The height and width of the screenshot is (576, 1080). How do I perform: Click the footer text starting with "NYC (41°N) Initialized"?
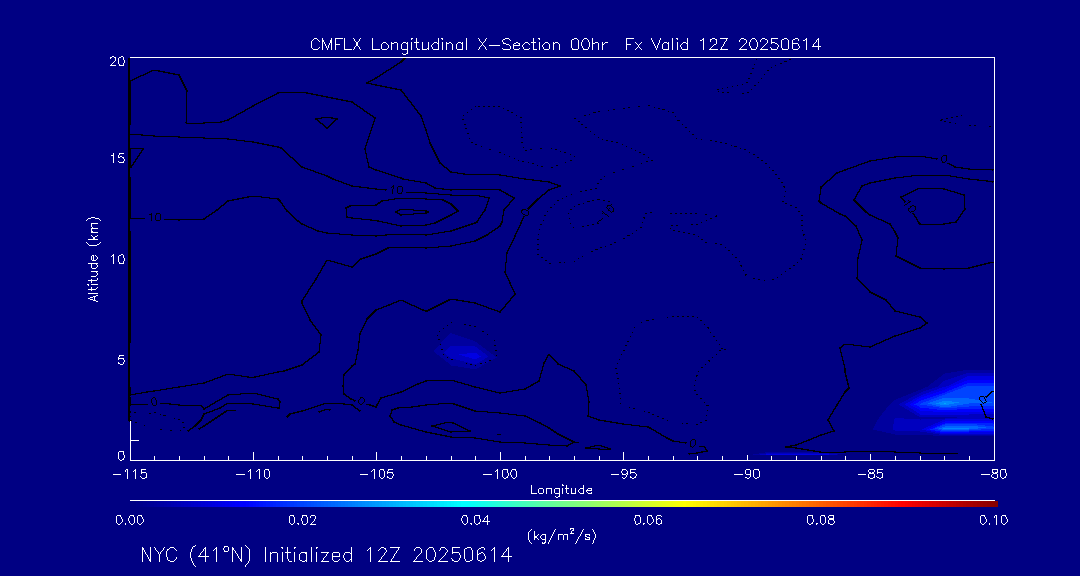326,555
